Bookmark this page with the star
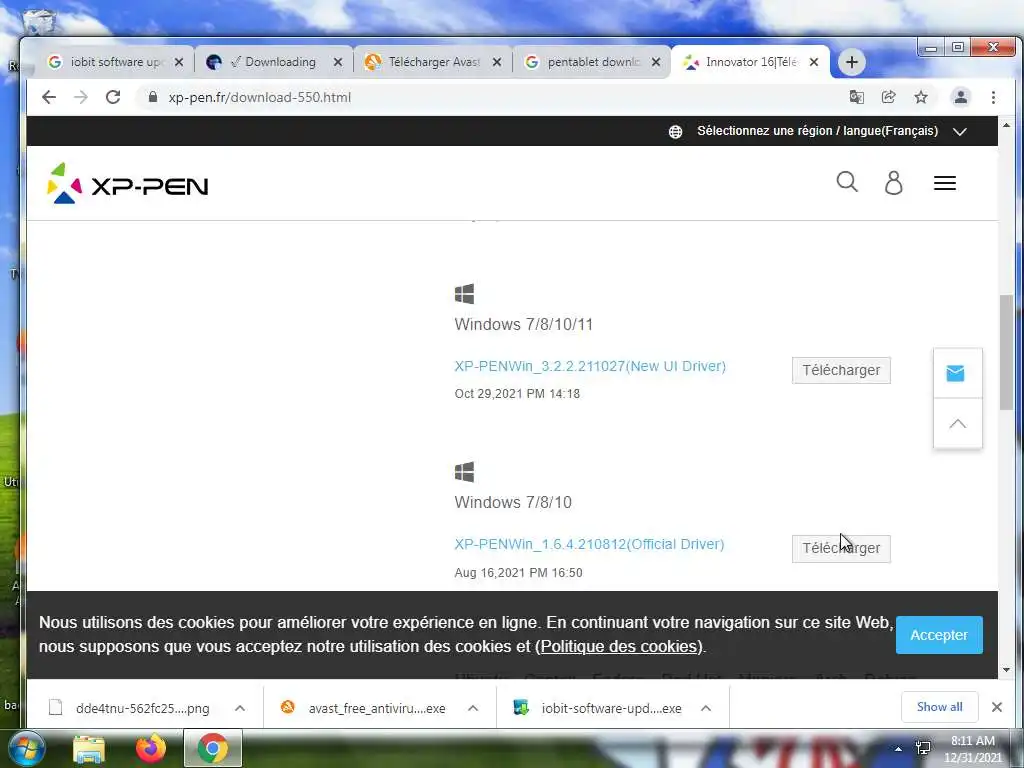Viewport: 1024px width, 768px height. [x=921, y=97]
